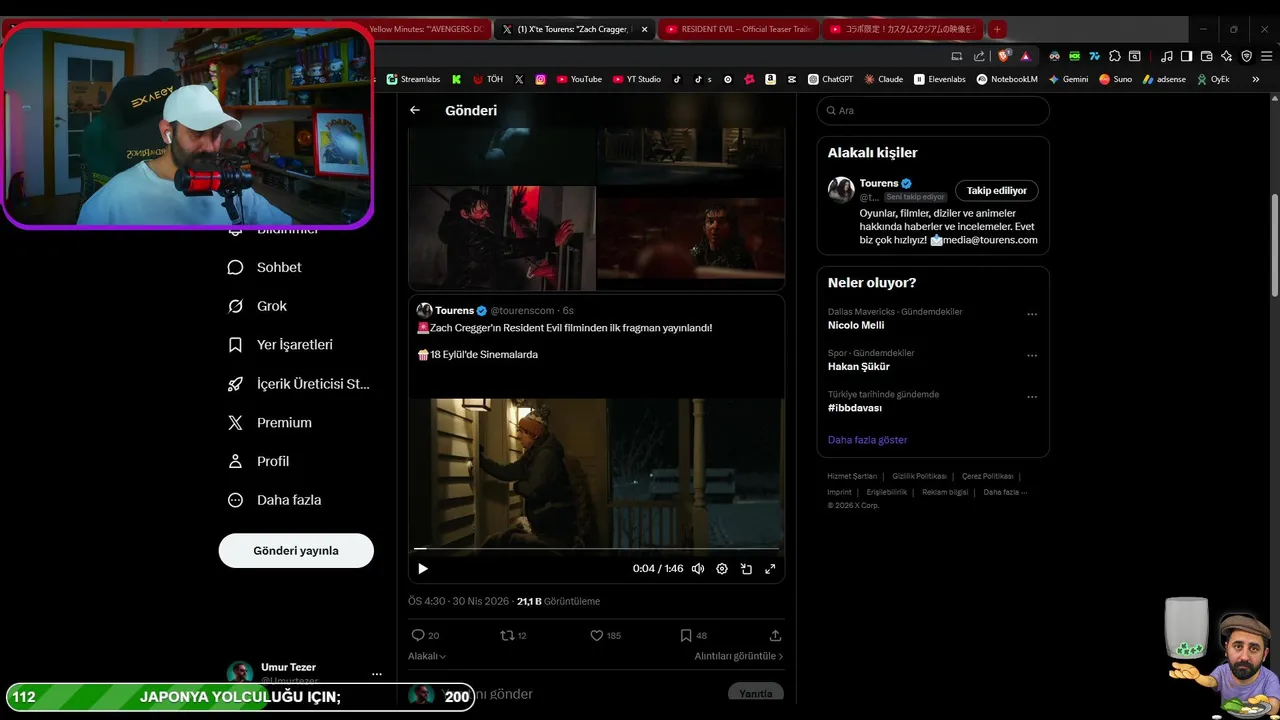Open the Instagram bookmark icon
This screenshot has width=1280, height=720.
click(540, 79)
